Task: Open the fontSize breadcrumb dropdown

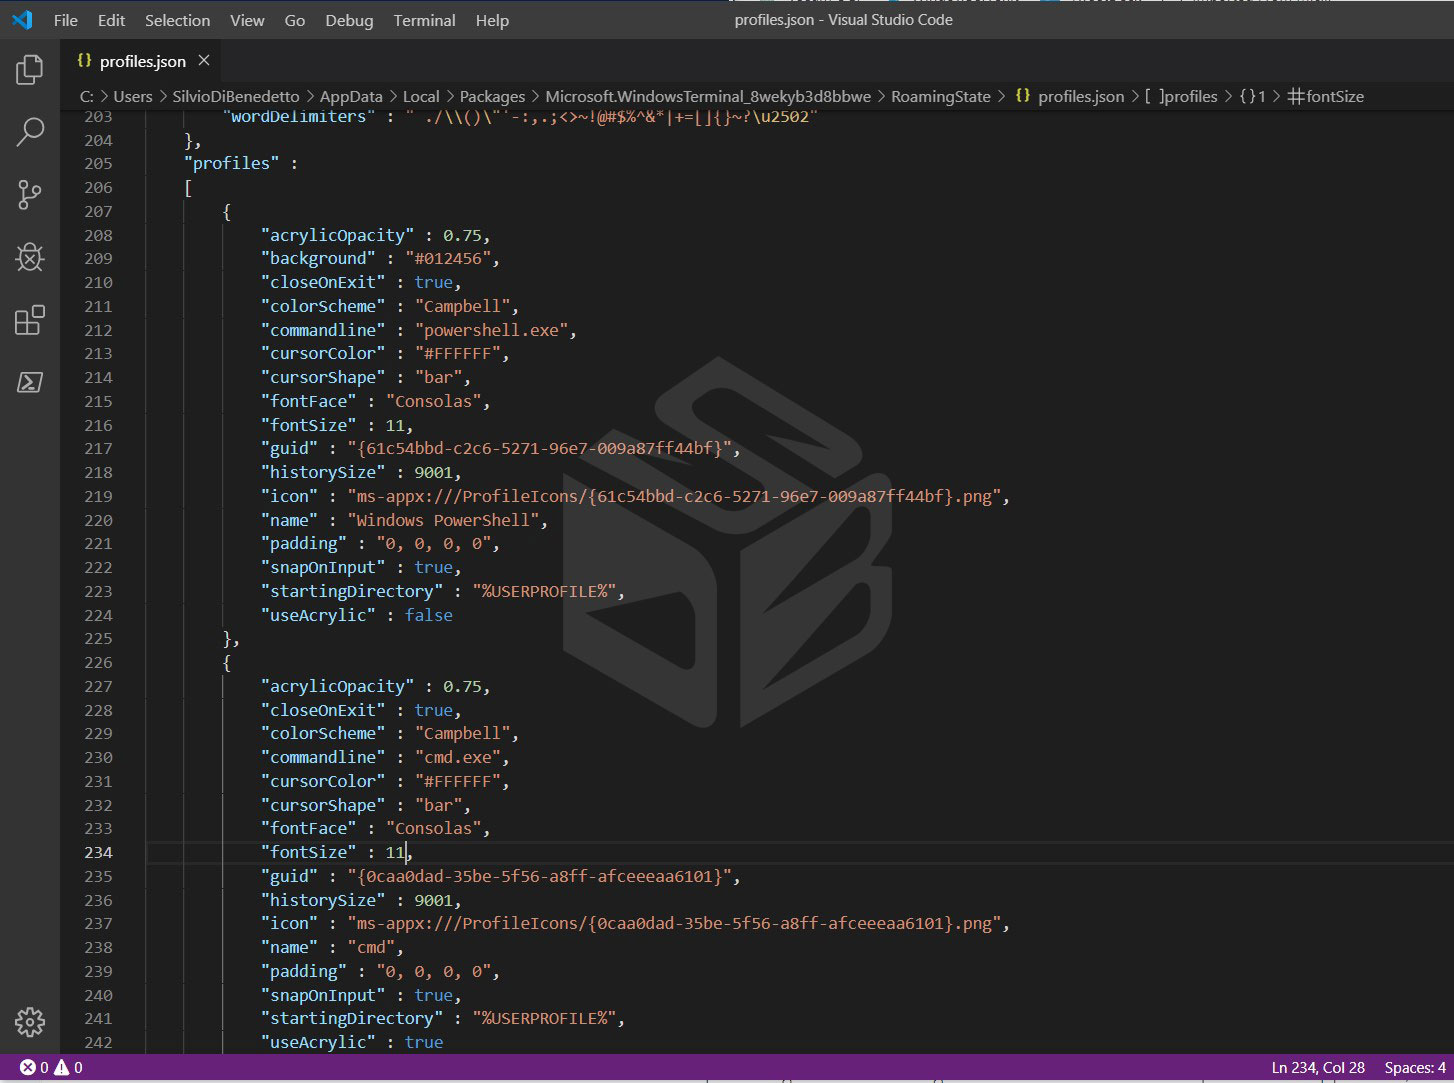Action: (1325, 96)
